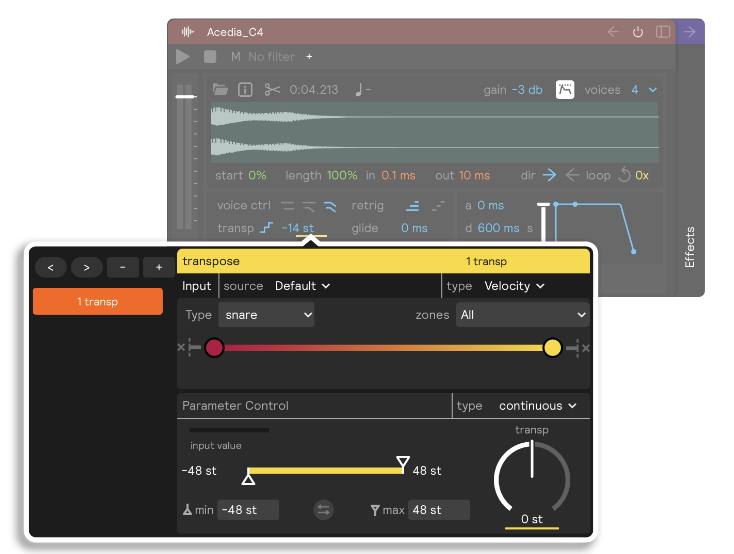734x554 pixels.
Task: Click the min triangle marker on range bar
Action: click(x=248, y=479)
